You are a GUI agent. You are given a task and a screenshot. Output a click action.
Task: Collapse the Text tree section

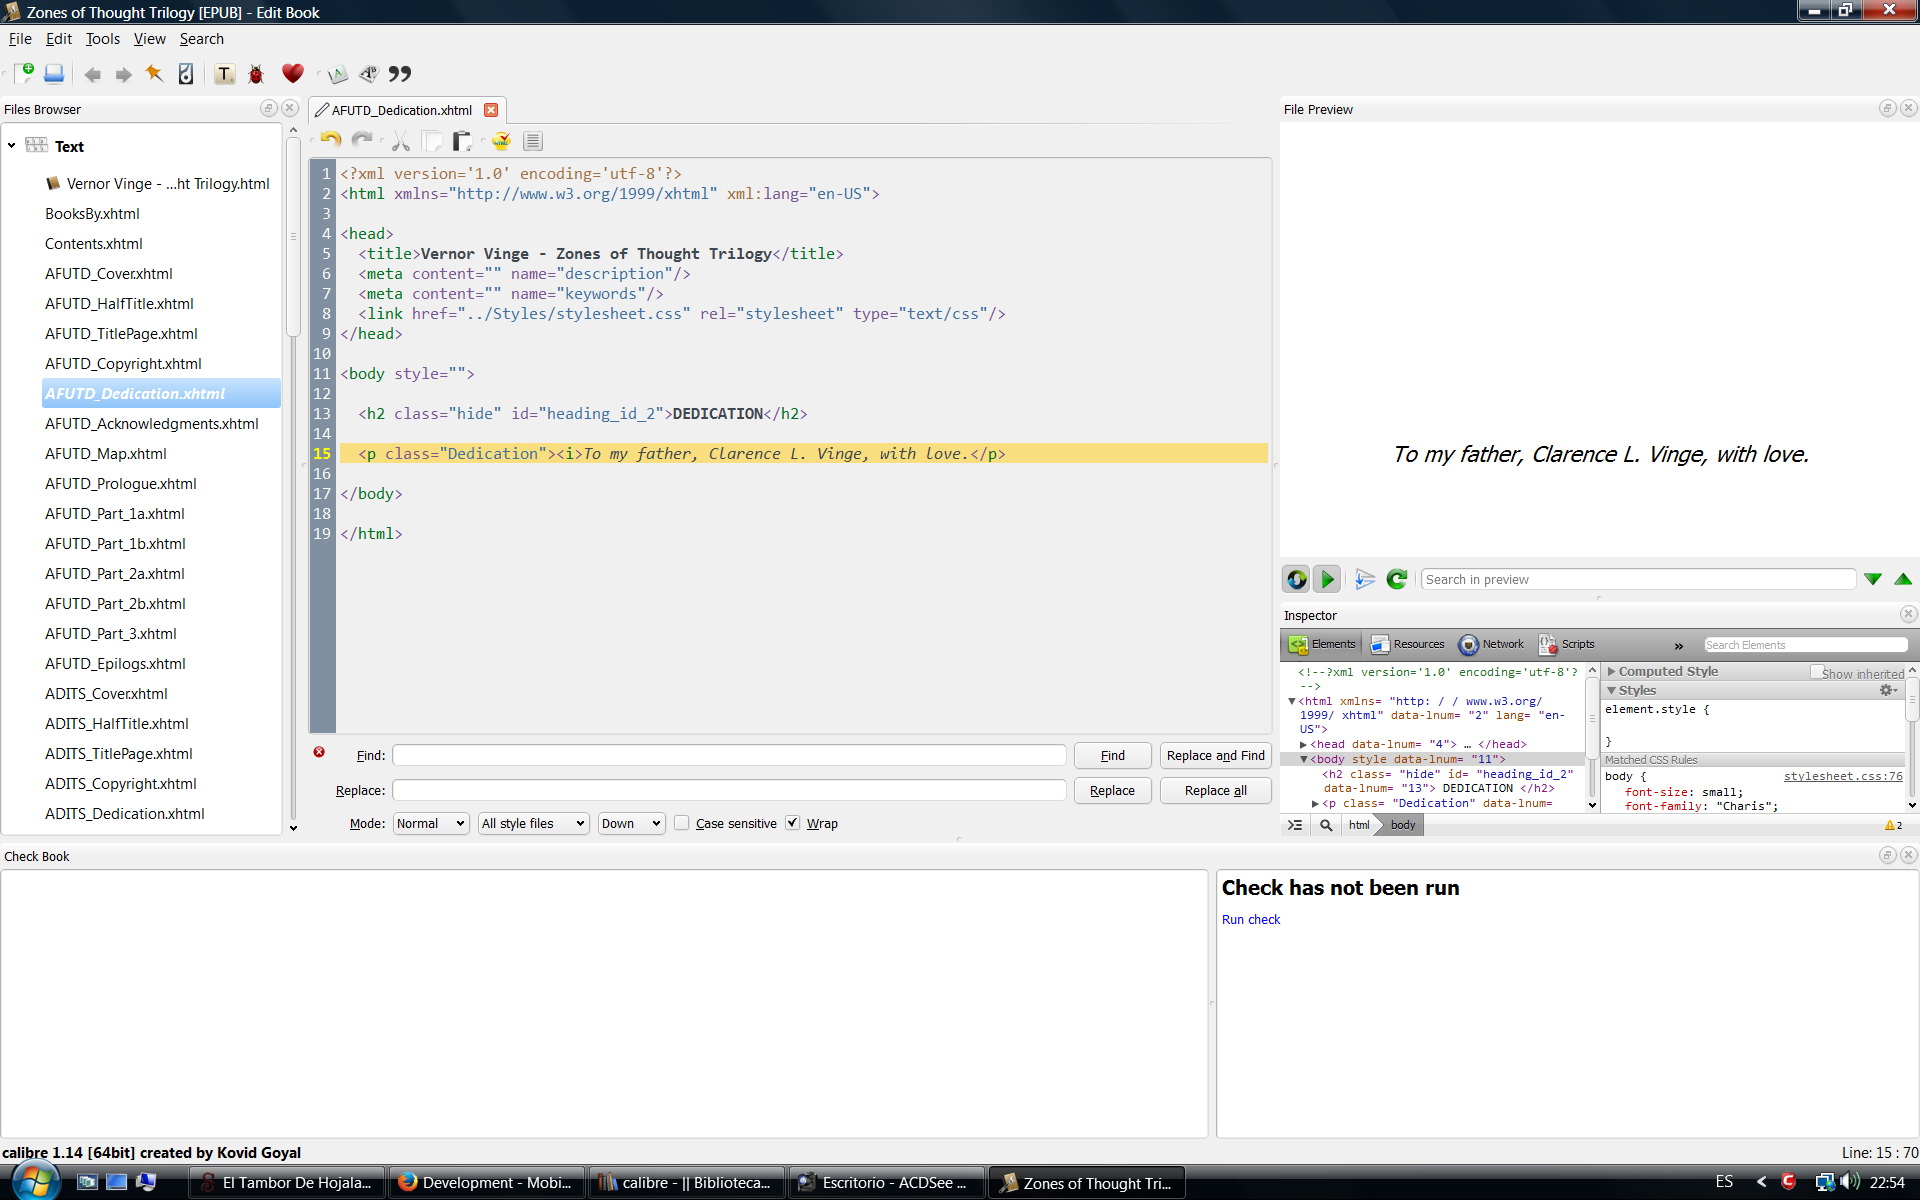pos(12,146)
